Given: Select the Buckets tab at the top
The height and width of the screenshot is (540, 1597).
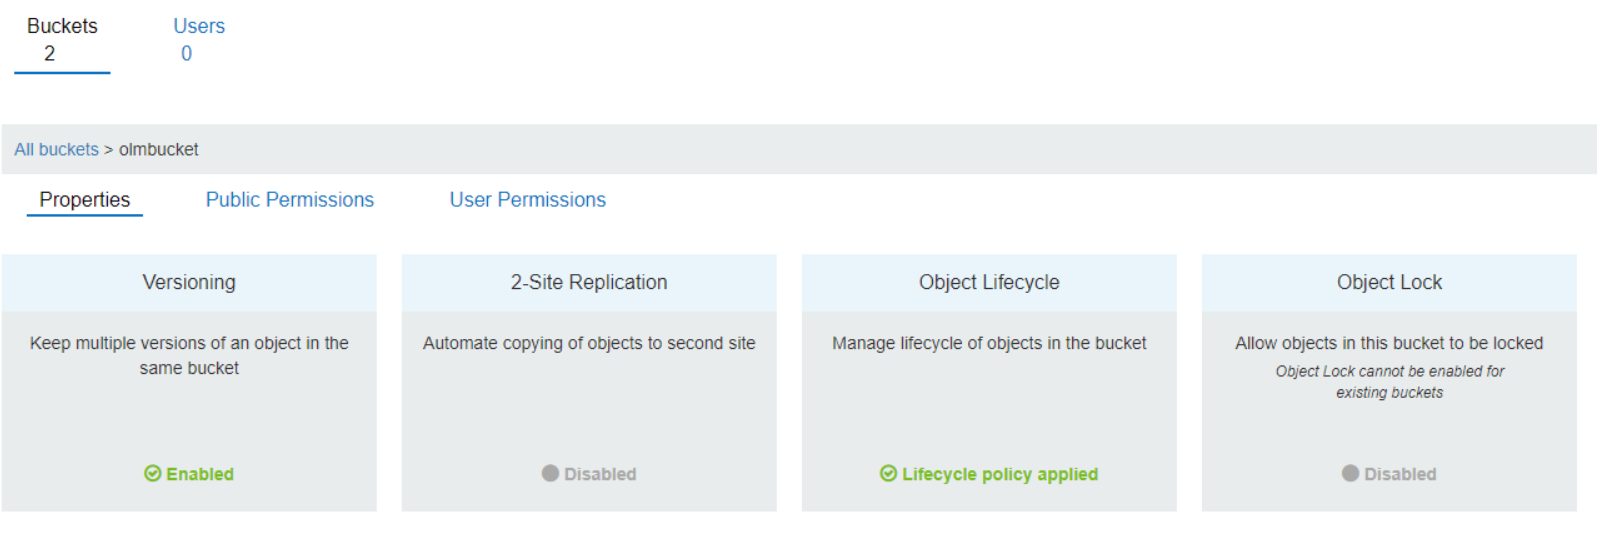Looking at the screenshot, I should 62,39.
